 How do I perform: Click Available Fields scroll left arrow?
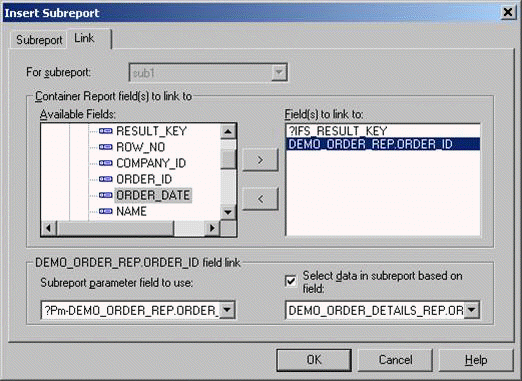(x=49, y=228)
